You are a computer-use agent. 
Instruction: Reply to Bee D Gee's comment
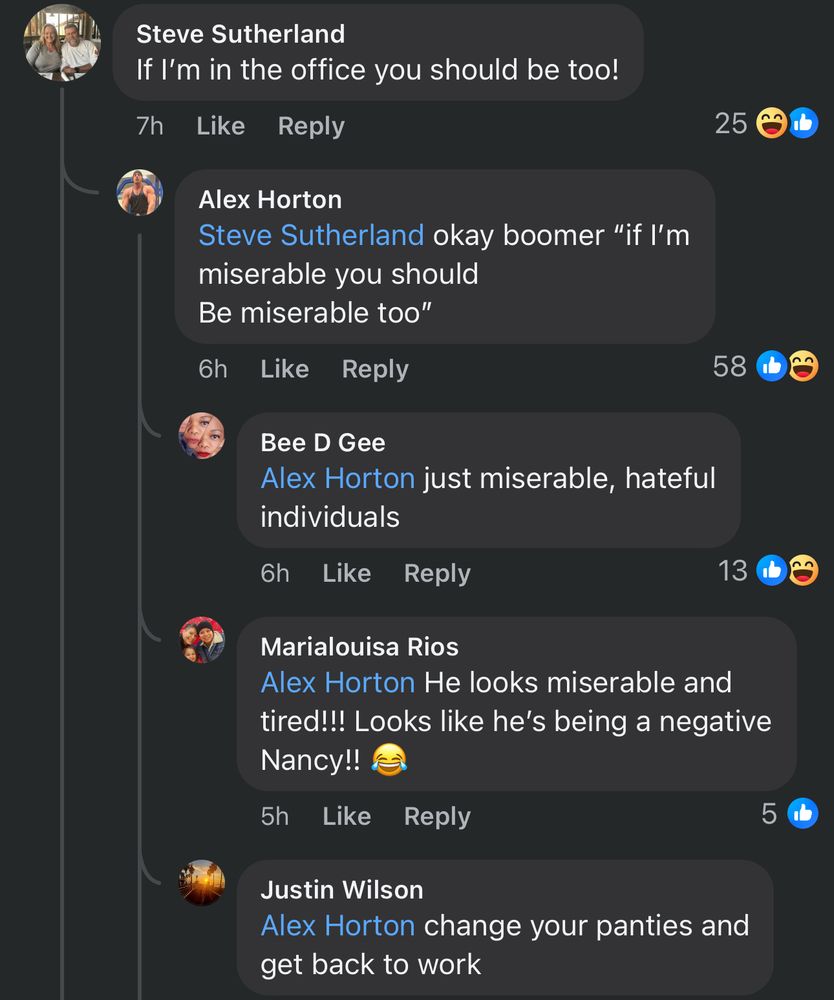click(x=437, y=573)
